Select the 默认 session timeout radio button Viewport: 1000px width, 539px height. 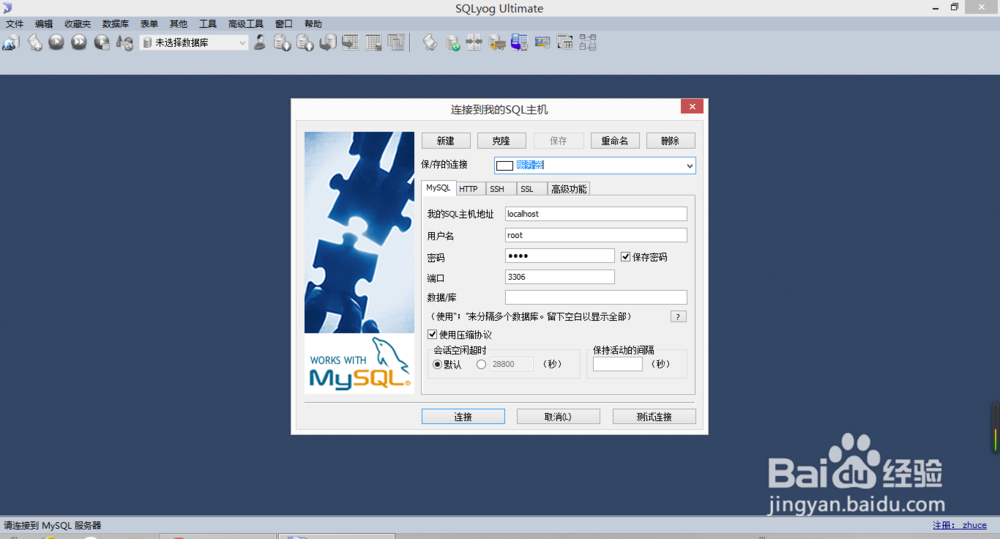point(437,364)
